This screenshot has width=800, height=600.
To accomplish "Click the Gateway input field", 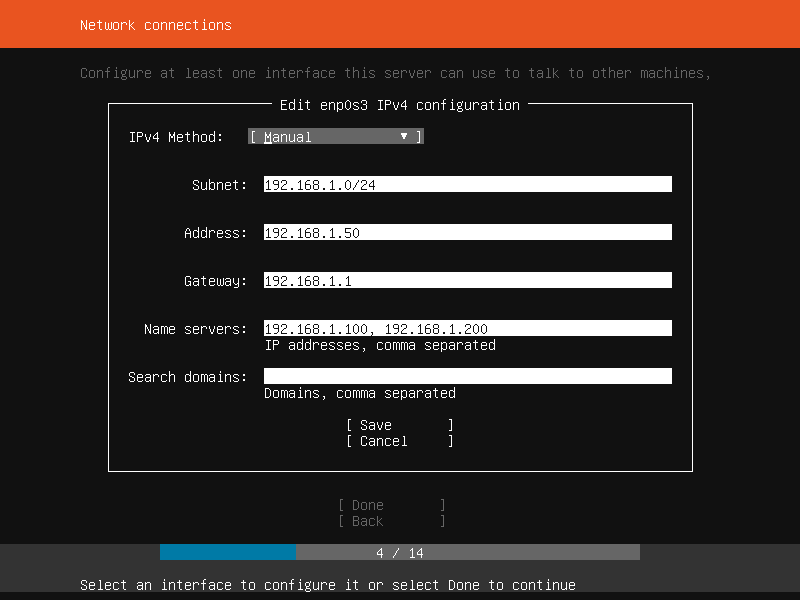I will coord(467,281).
